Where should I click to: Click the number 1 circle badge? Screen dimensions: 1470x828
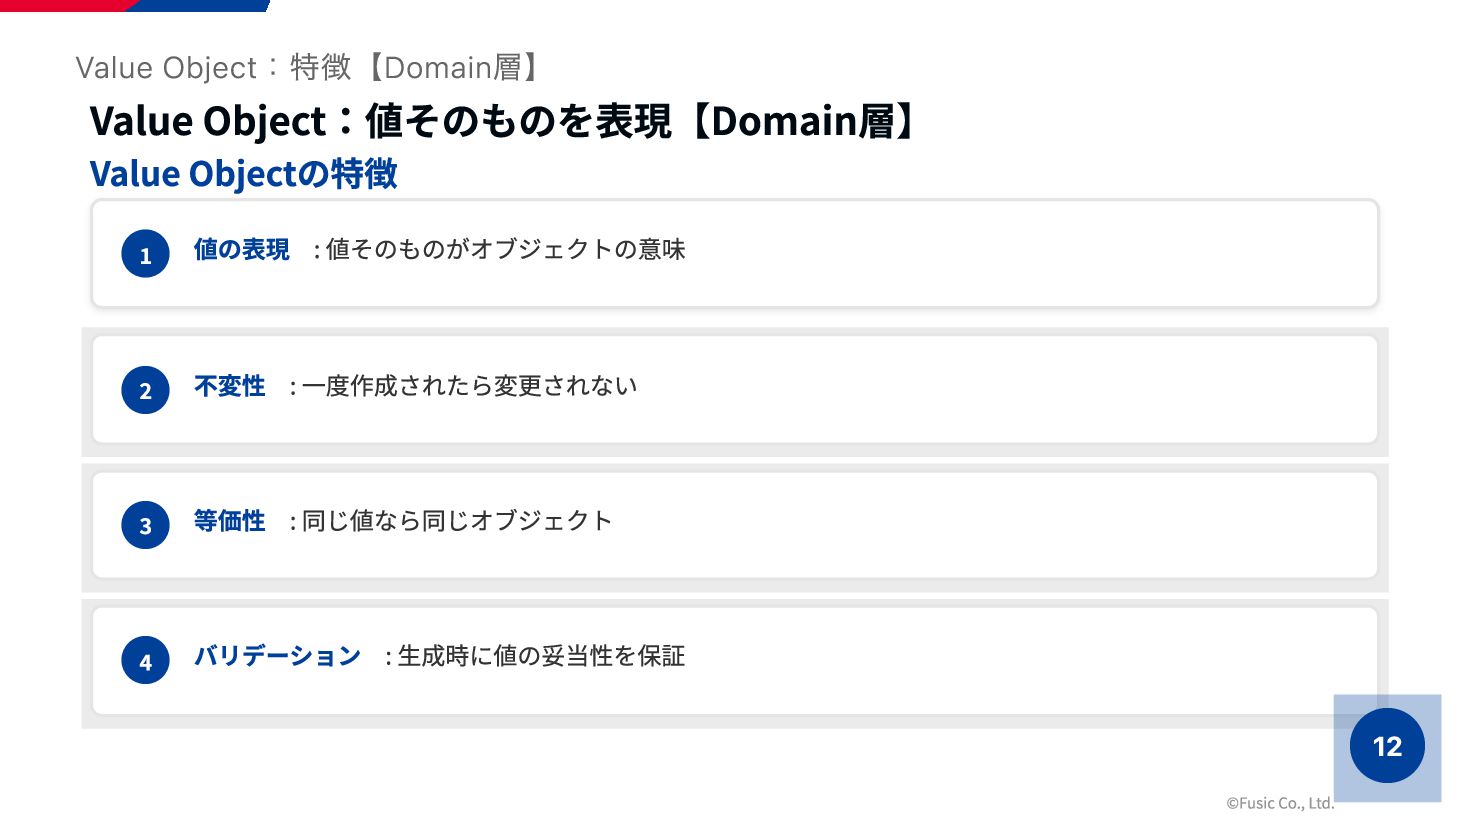pyautogui.click(x=145, y=254)
